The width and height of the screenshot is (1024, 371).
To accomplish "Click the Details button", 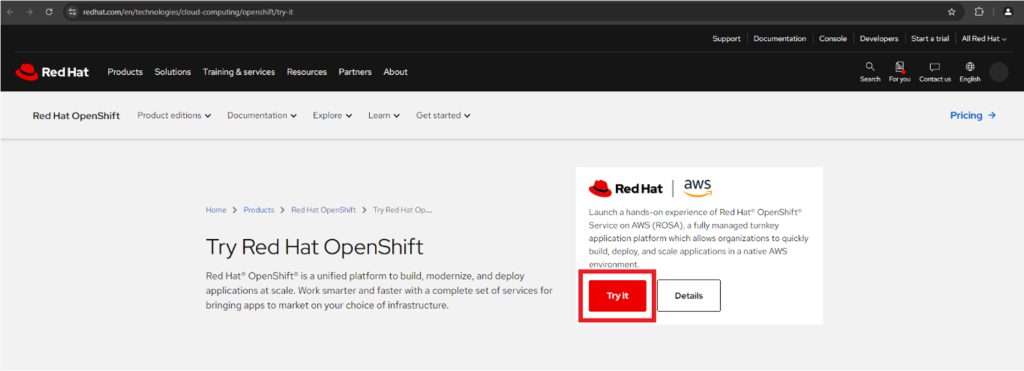I will click(x=689, y=296).
